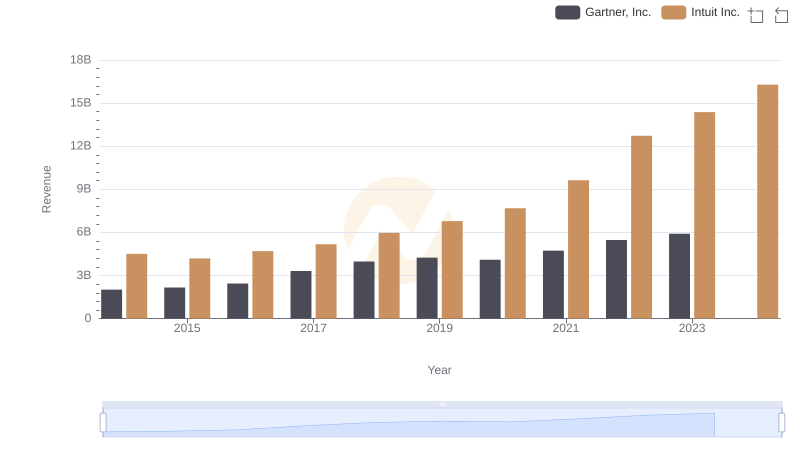Click the Intuit bar for 2022
Image resolution: width=800 pixels, height=461 pixels.
tap(641, 227)
